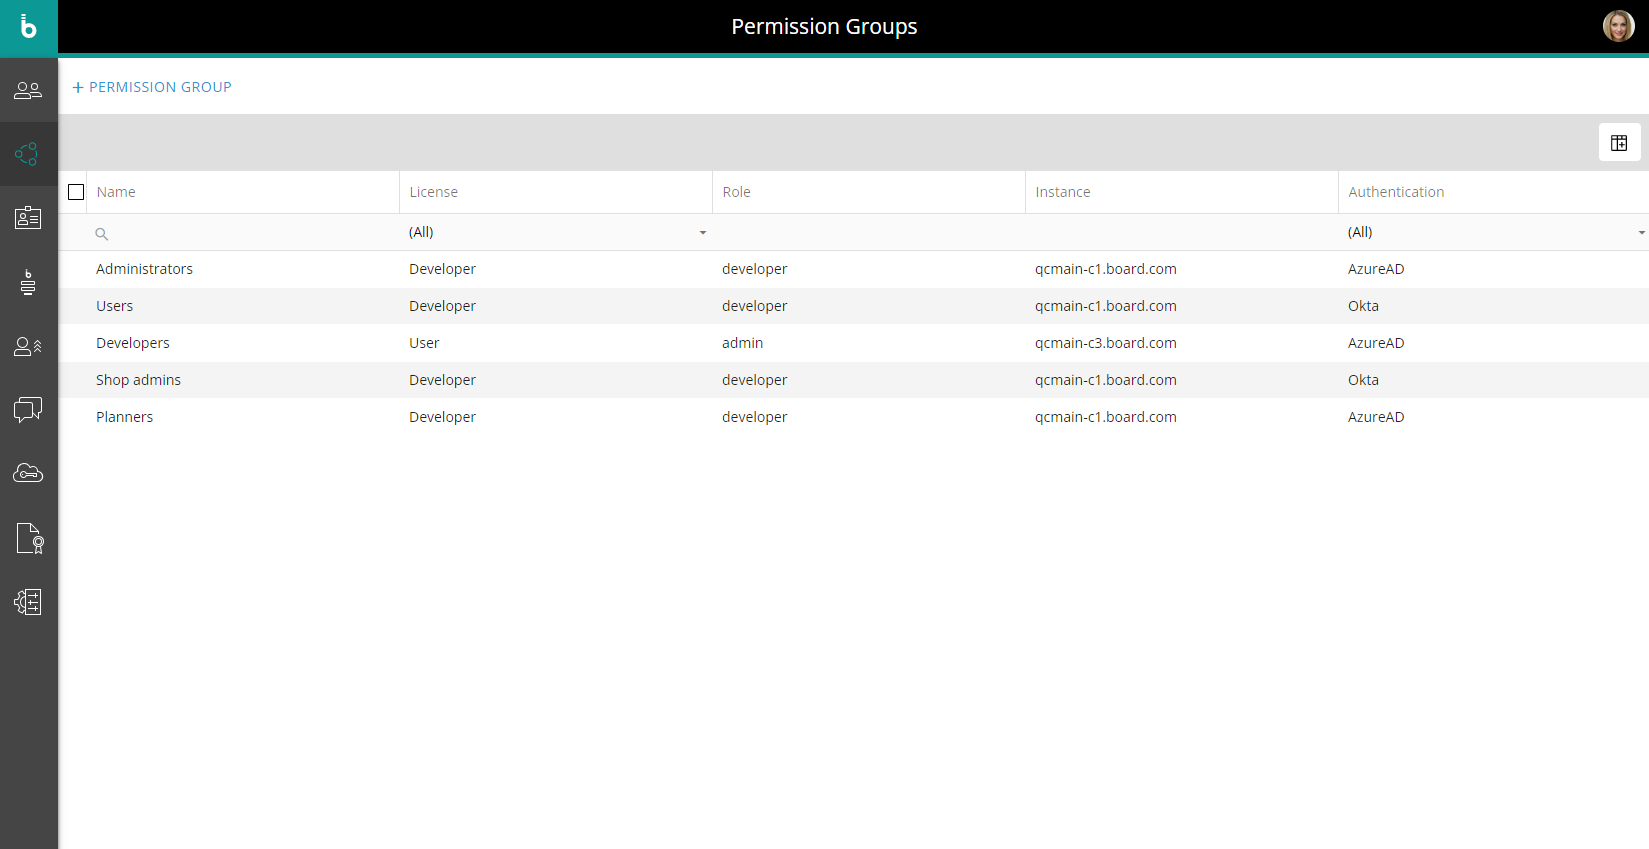
Task: Click the Name search filter field
Action: tap(245, 233)
